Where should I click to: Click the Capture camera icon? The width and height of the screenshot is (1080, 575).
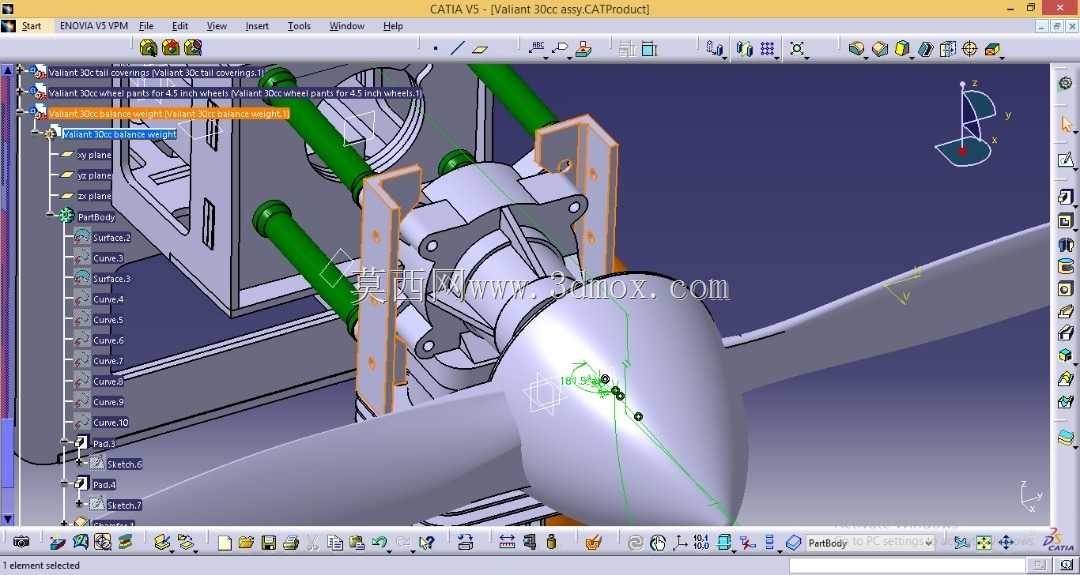point(21,542)
